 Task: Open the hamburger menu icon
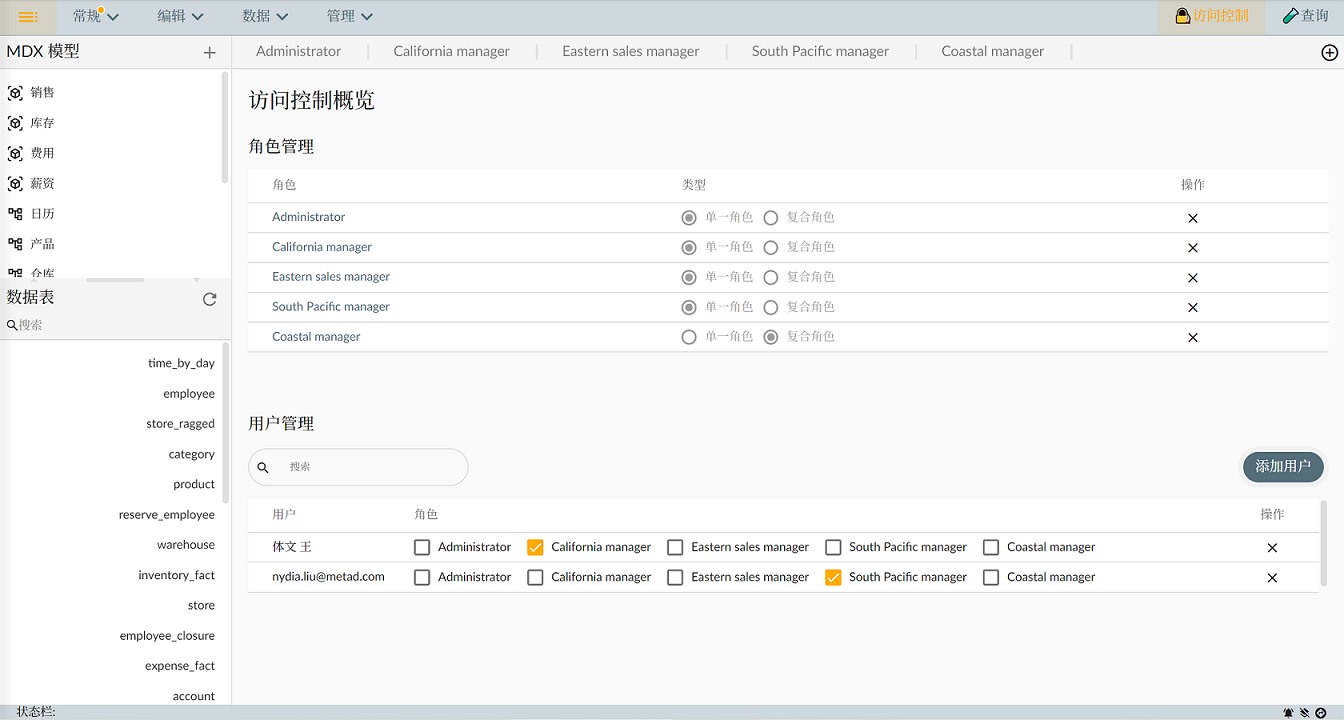point(29,17)
